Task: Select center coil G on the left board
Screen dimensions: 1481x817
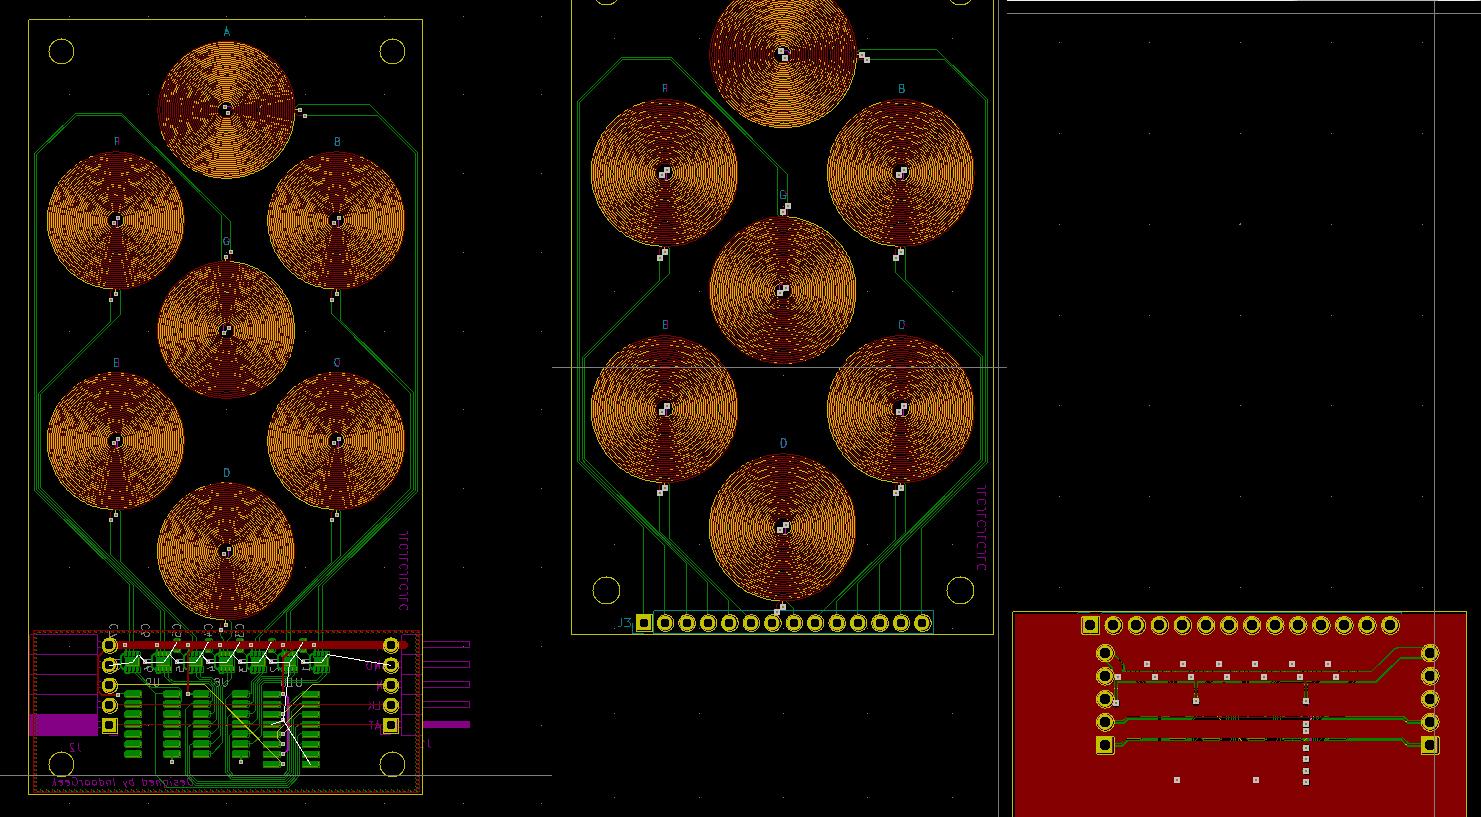Action: [x=228, y=330]
